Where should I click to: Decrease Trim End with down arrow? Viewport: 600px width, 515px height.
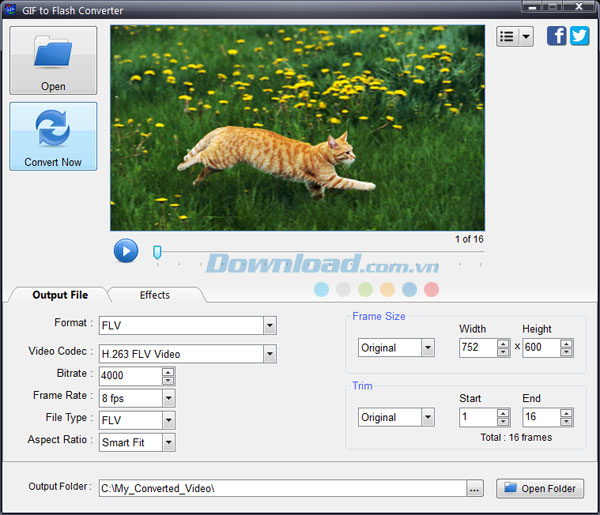click(566, 422)
